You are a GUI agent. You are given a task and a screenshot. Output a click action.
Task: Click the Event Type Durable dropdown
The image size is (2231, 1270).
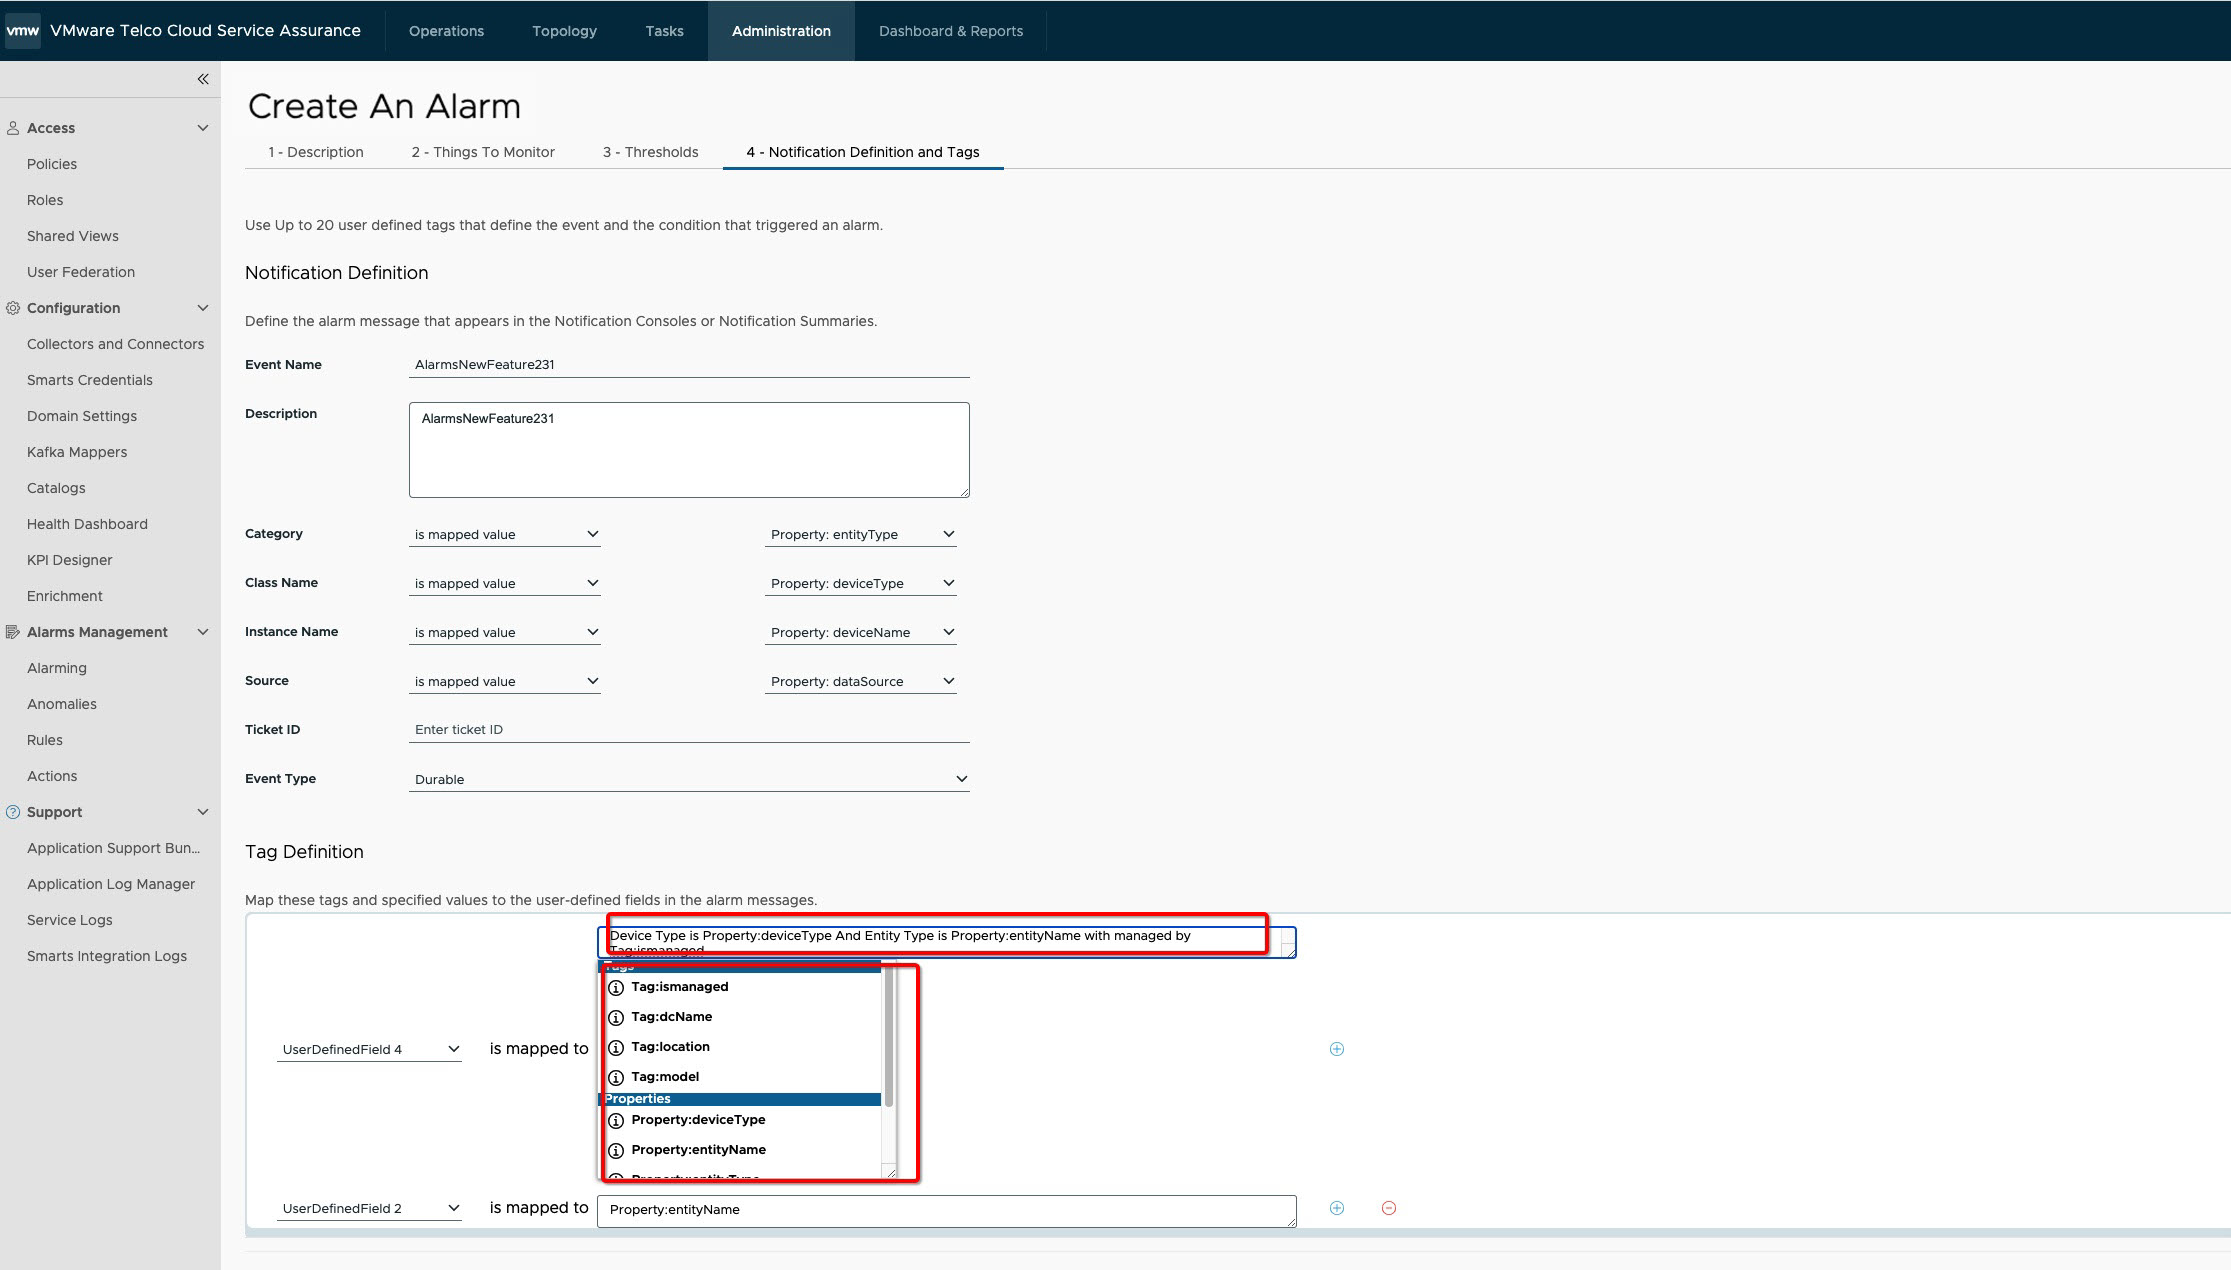click(x=688, y=778)
